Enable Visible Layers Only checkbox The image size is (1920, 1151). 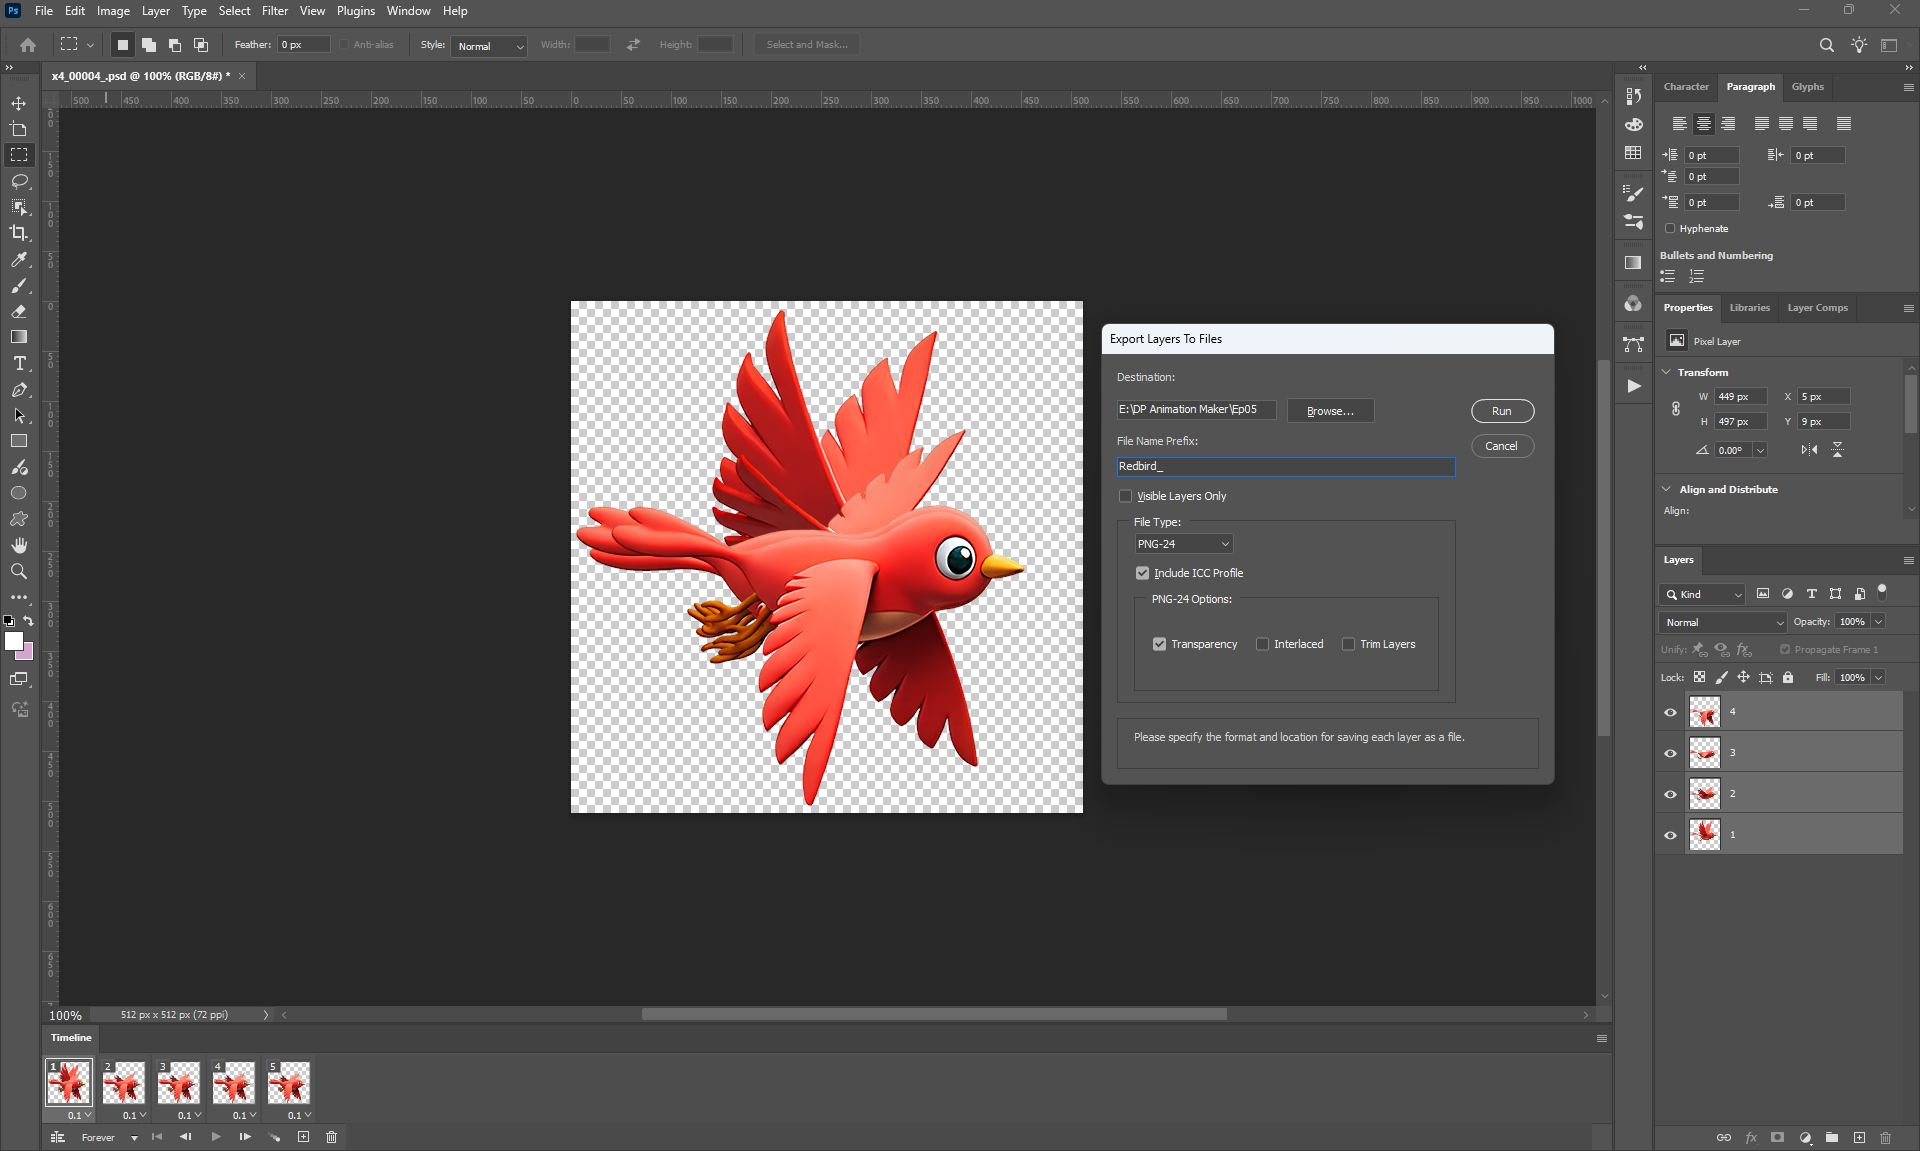click(1126, 496)
